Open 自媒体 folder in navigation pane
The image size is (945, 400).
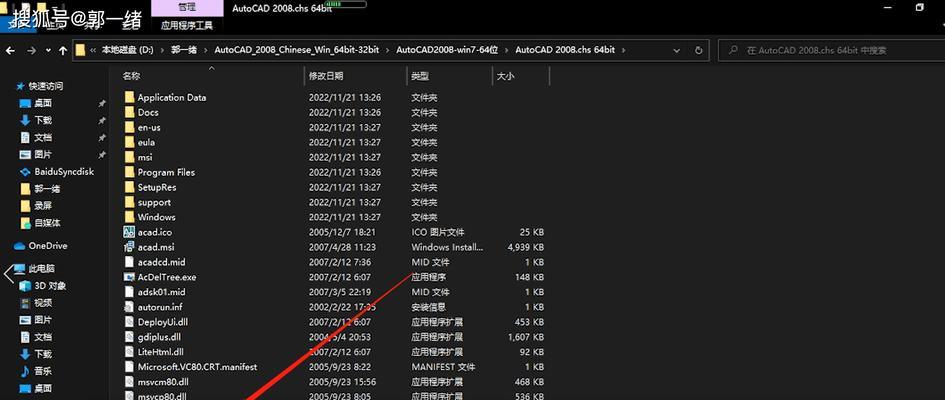[x=47, y=223]
